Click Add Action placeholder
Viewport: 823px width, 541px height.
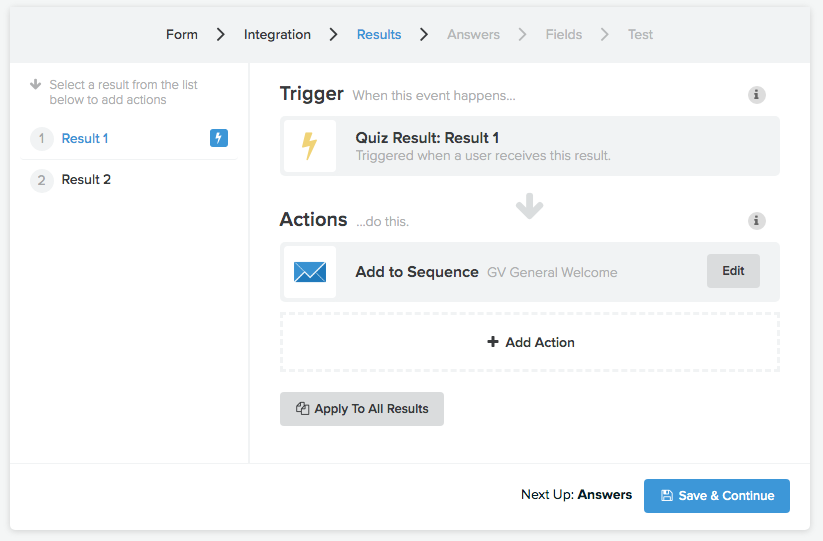(x=530, y=342)
